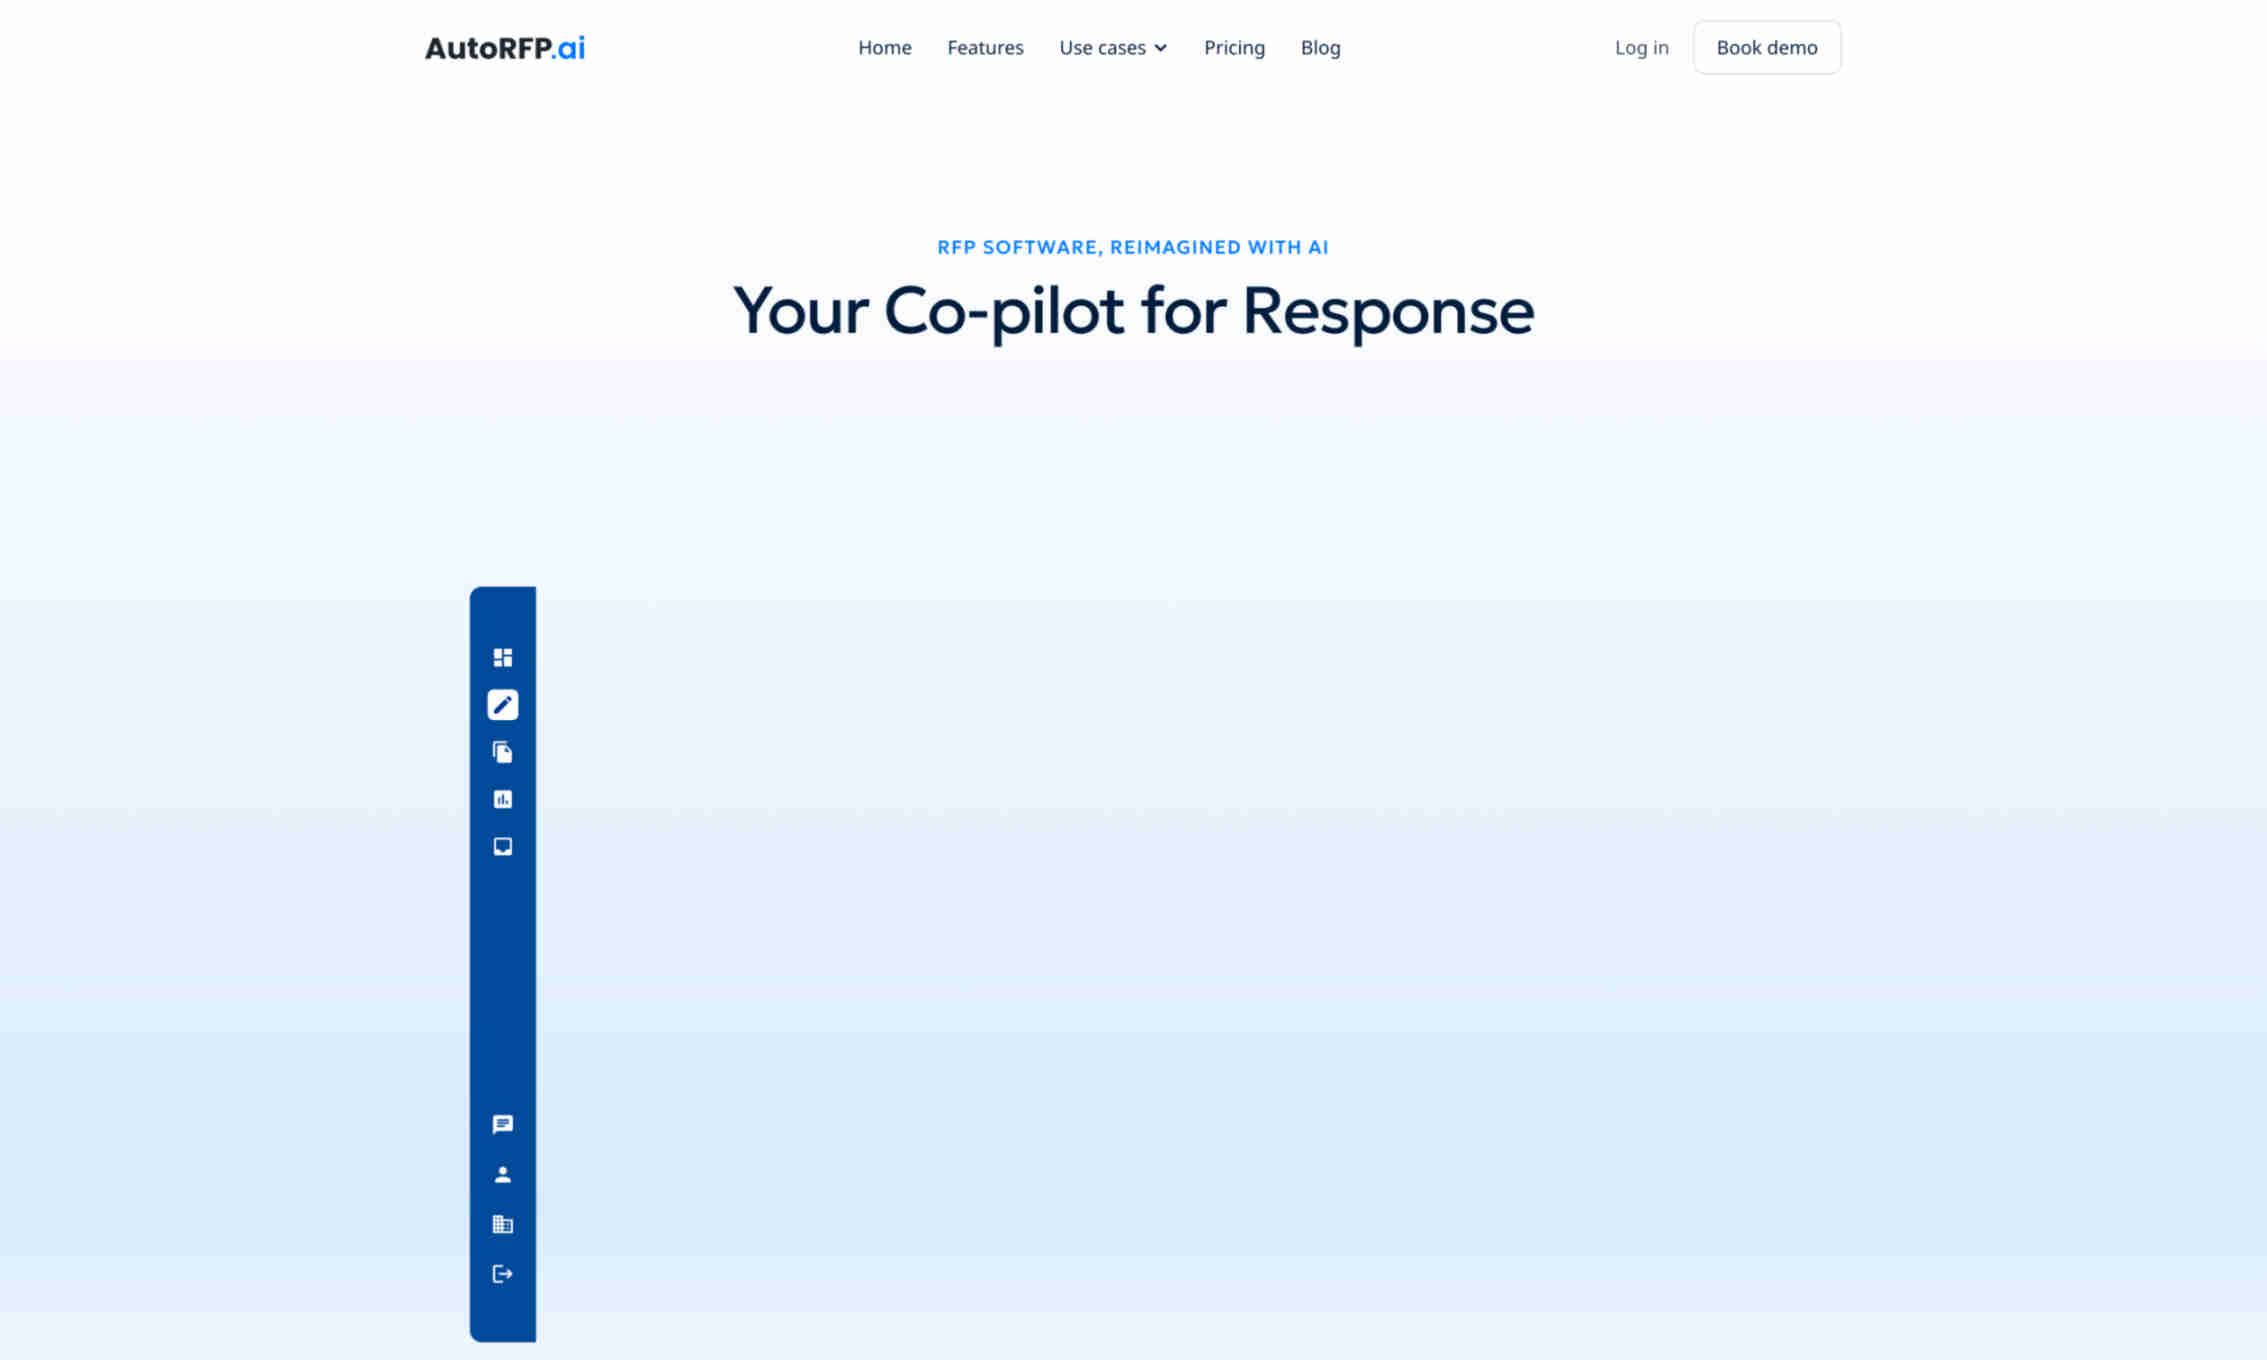2267x1360 pixels.
Task: Click the AutoRFP.ai logo to go home
Action: (x=505, y=47)
